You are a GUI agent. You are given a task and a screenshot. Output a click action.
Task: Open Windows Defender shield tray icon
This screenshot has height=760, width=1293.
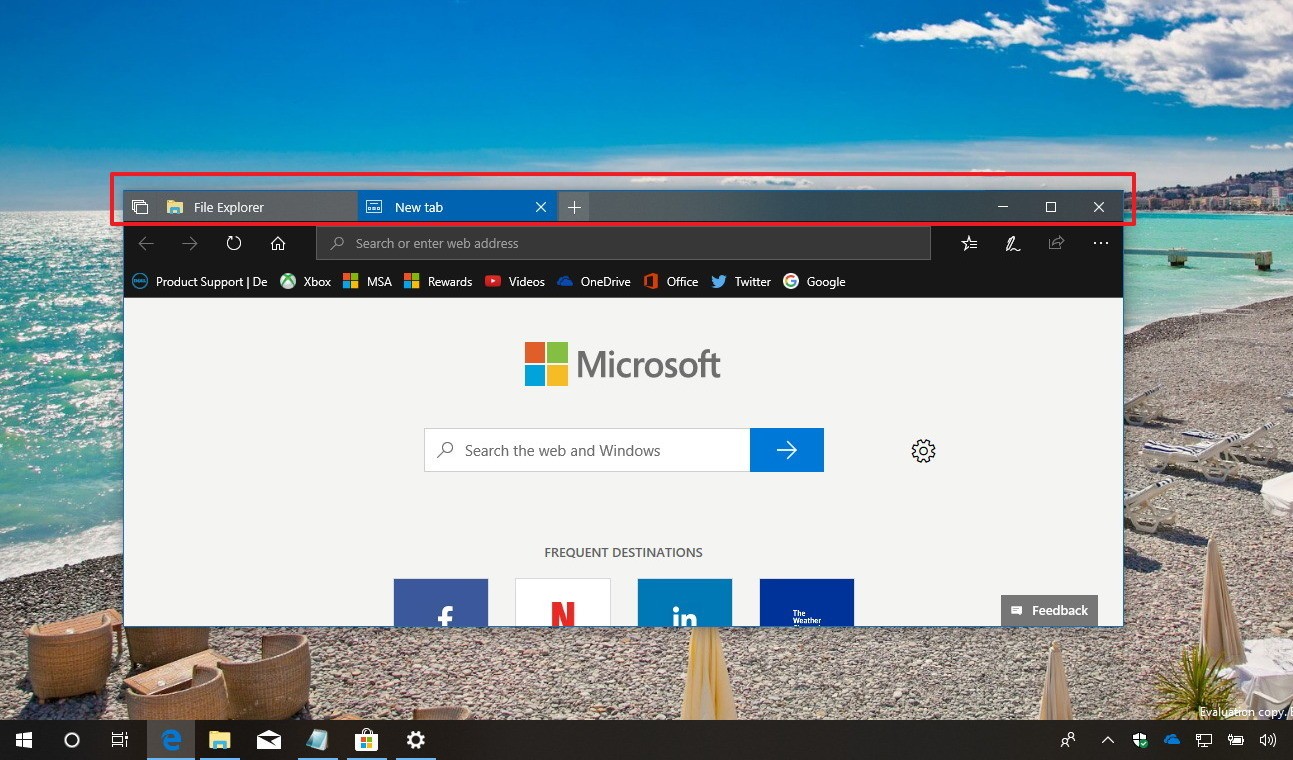point(1139,740)
